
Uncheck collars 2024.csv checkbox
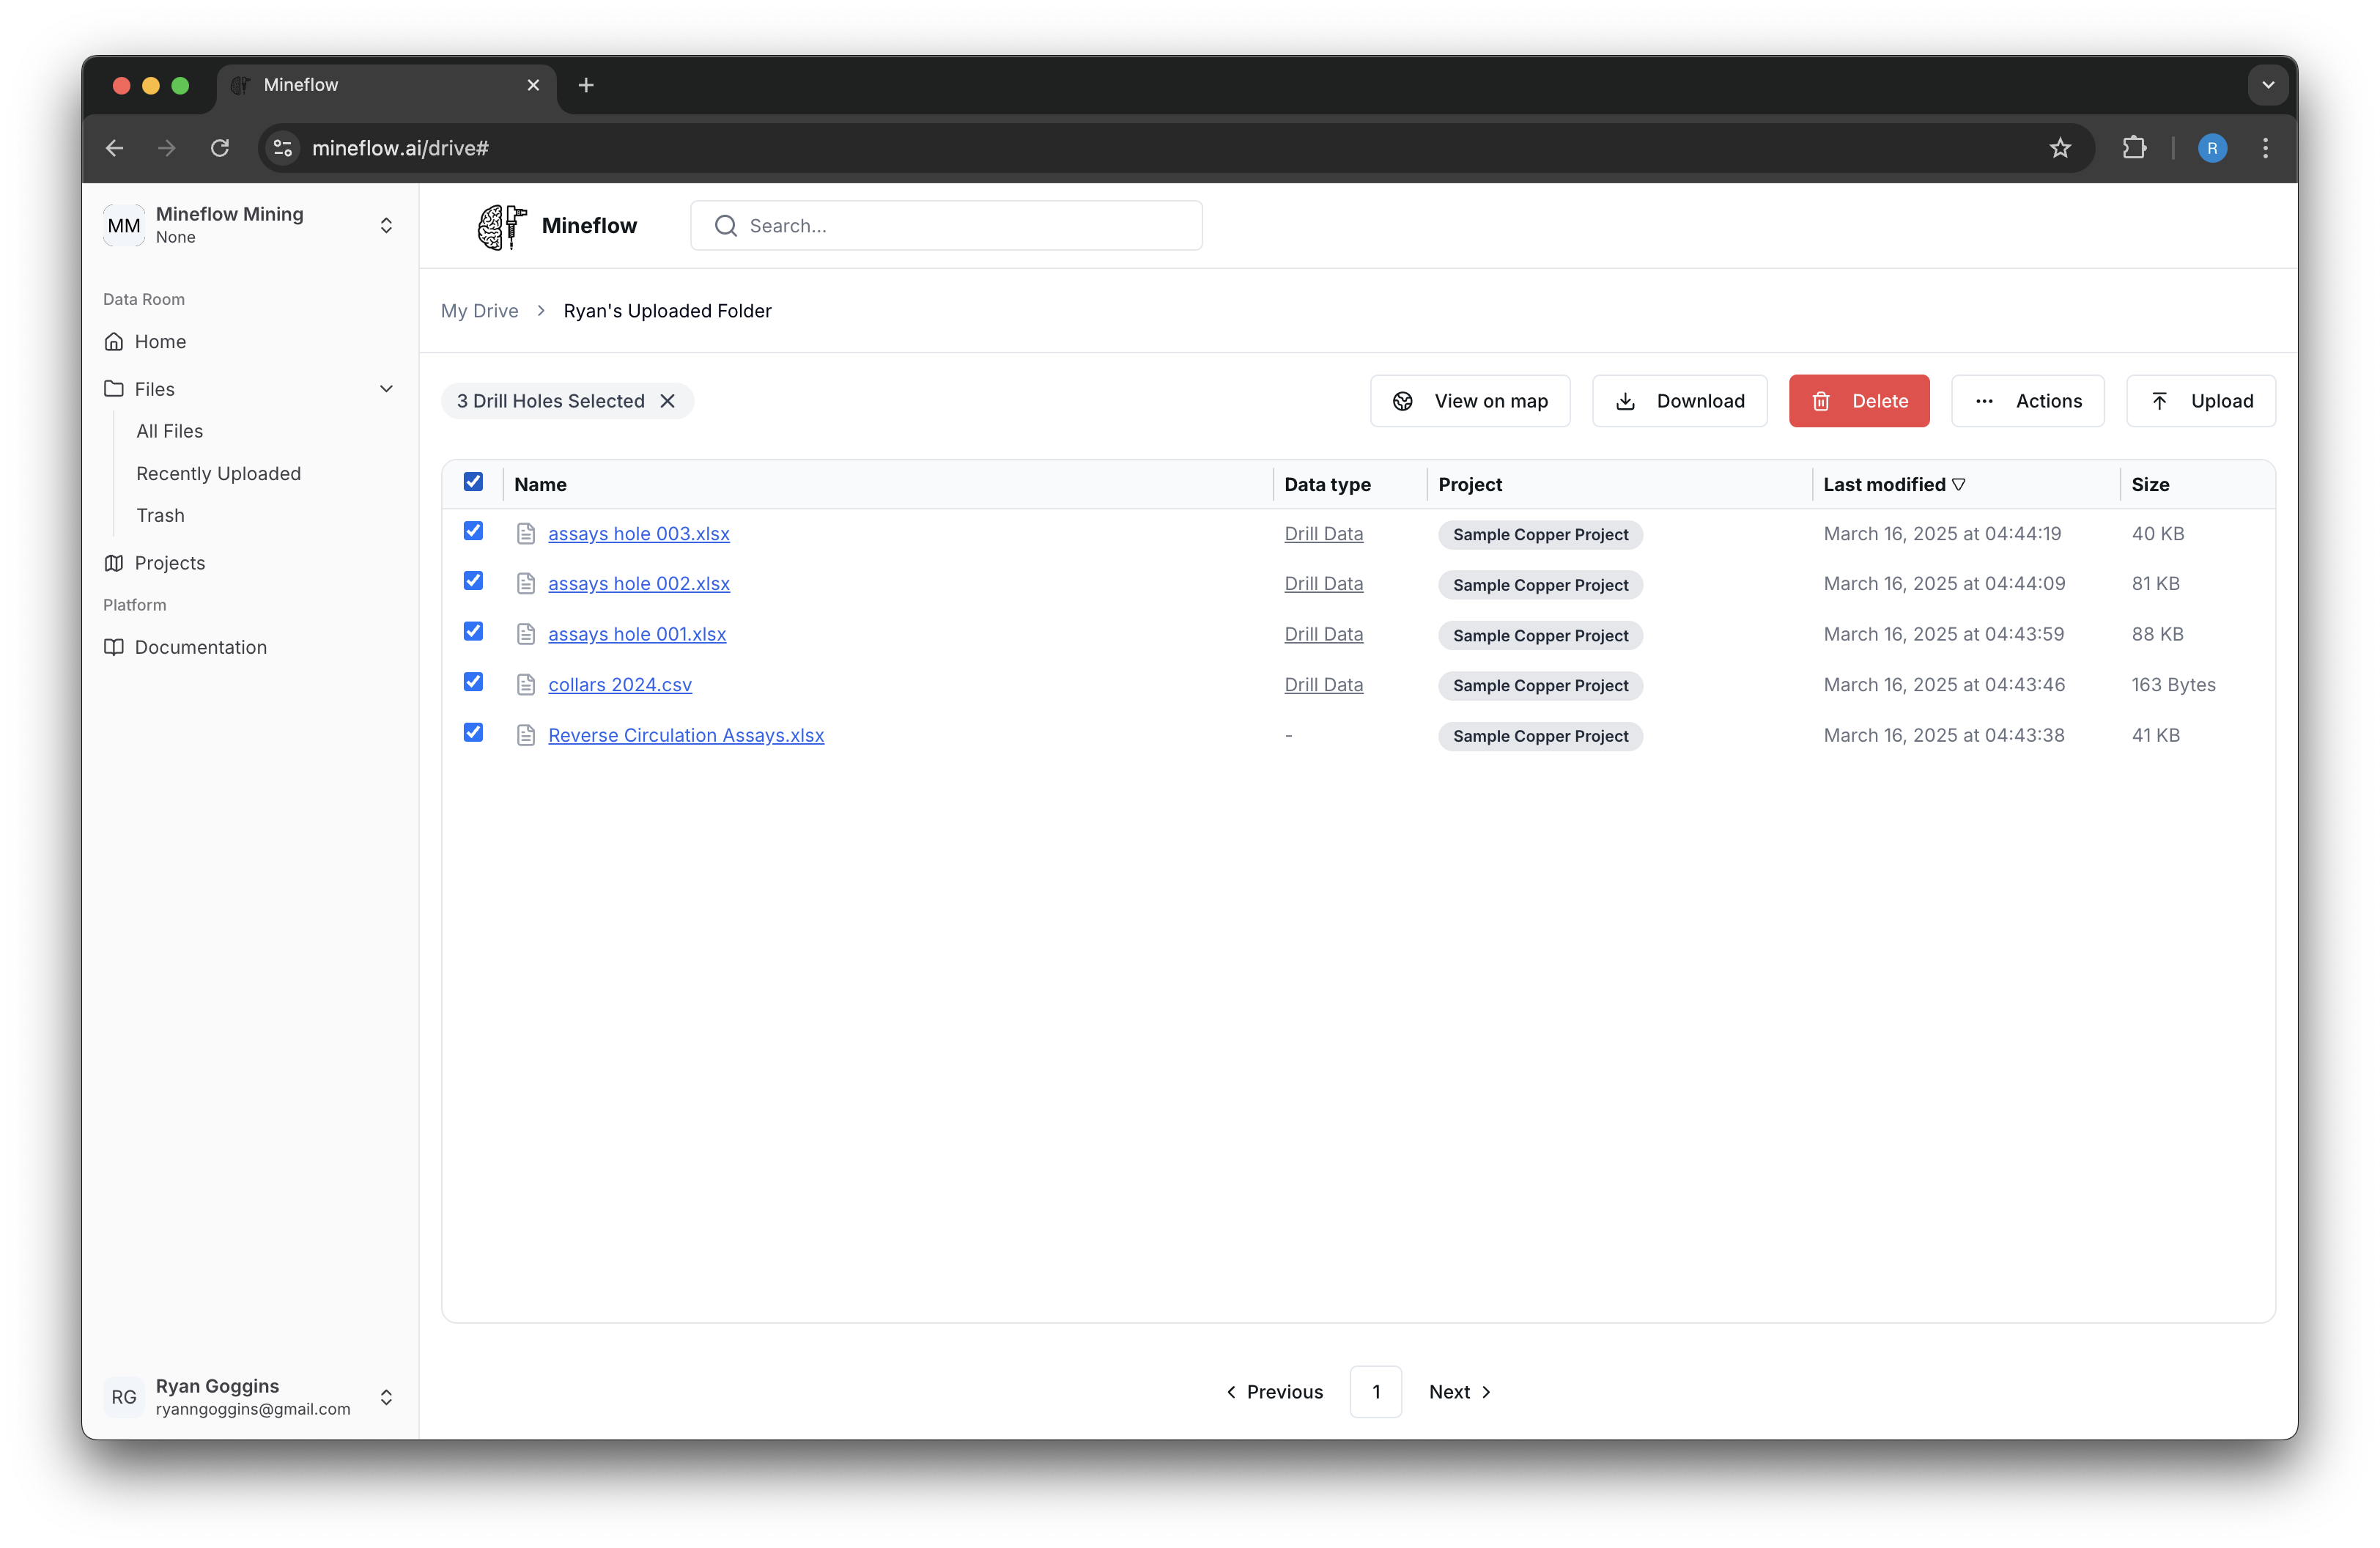(x=473, y=682)
